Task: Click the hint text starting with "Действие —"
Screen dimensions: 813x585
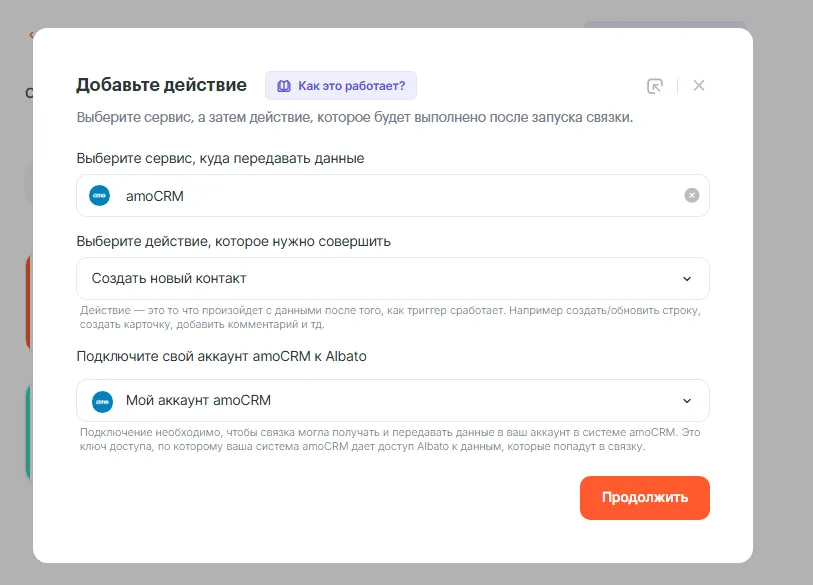Action: pyautogui.click(x=390, y=317)
